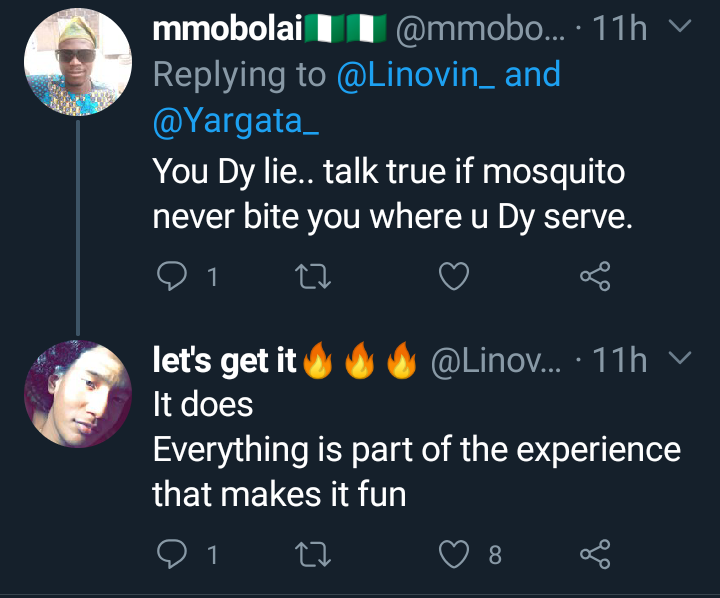
Task: Open mmobolai's profile picture
Action: coord(78,62)
